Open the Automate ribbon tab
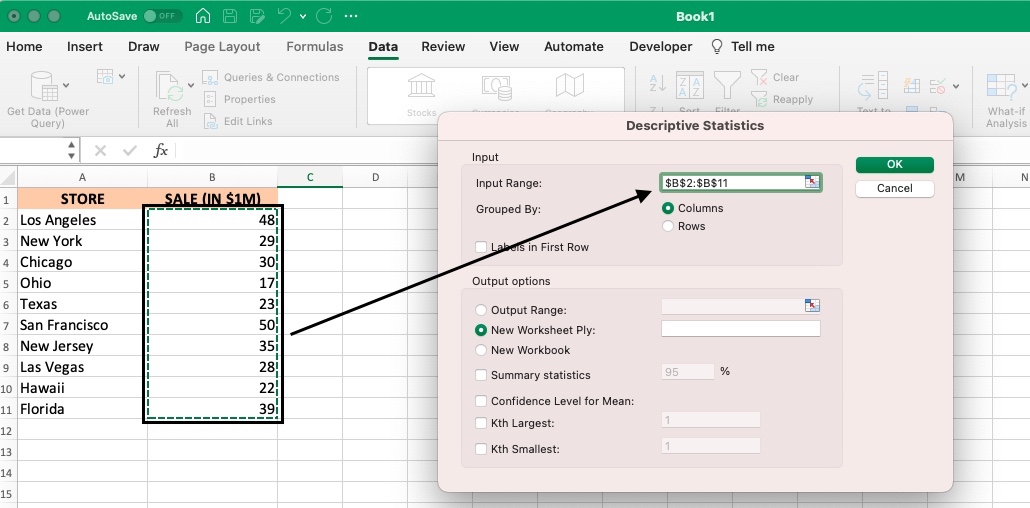This screenshot has width=1030, height=508. coord(573,47)
